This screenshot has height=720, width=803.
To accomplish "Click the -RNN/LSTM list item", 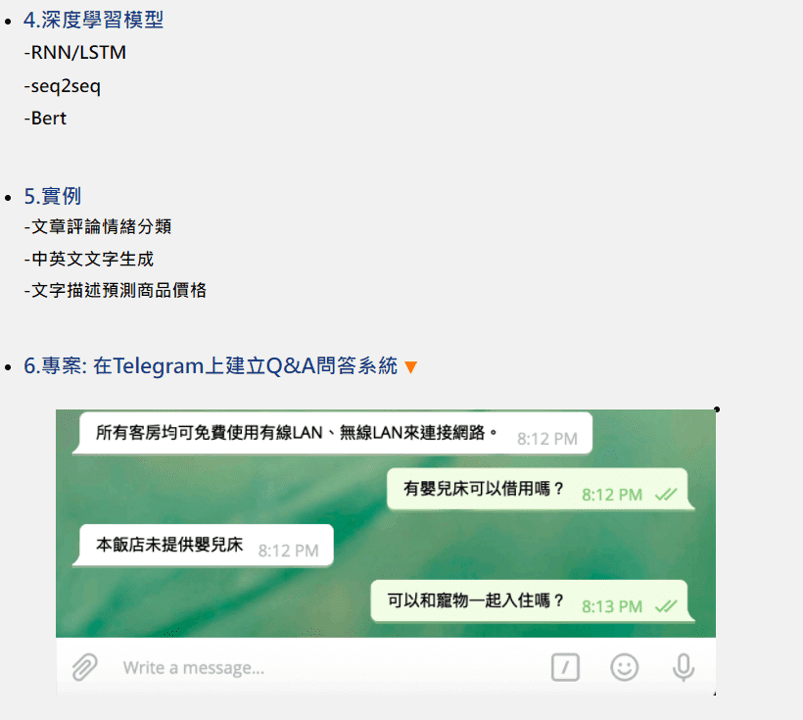I will (x=75, y=52).
